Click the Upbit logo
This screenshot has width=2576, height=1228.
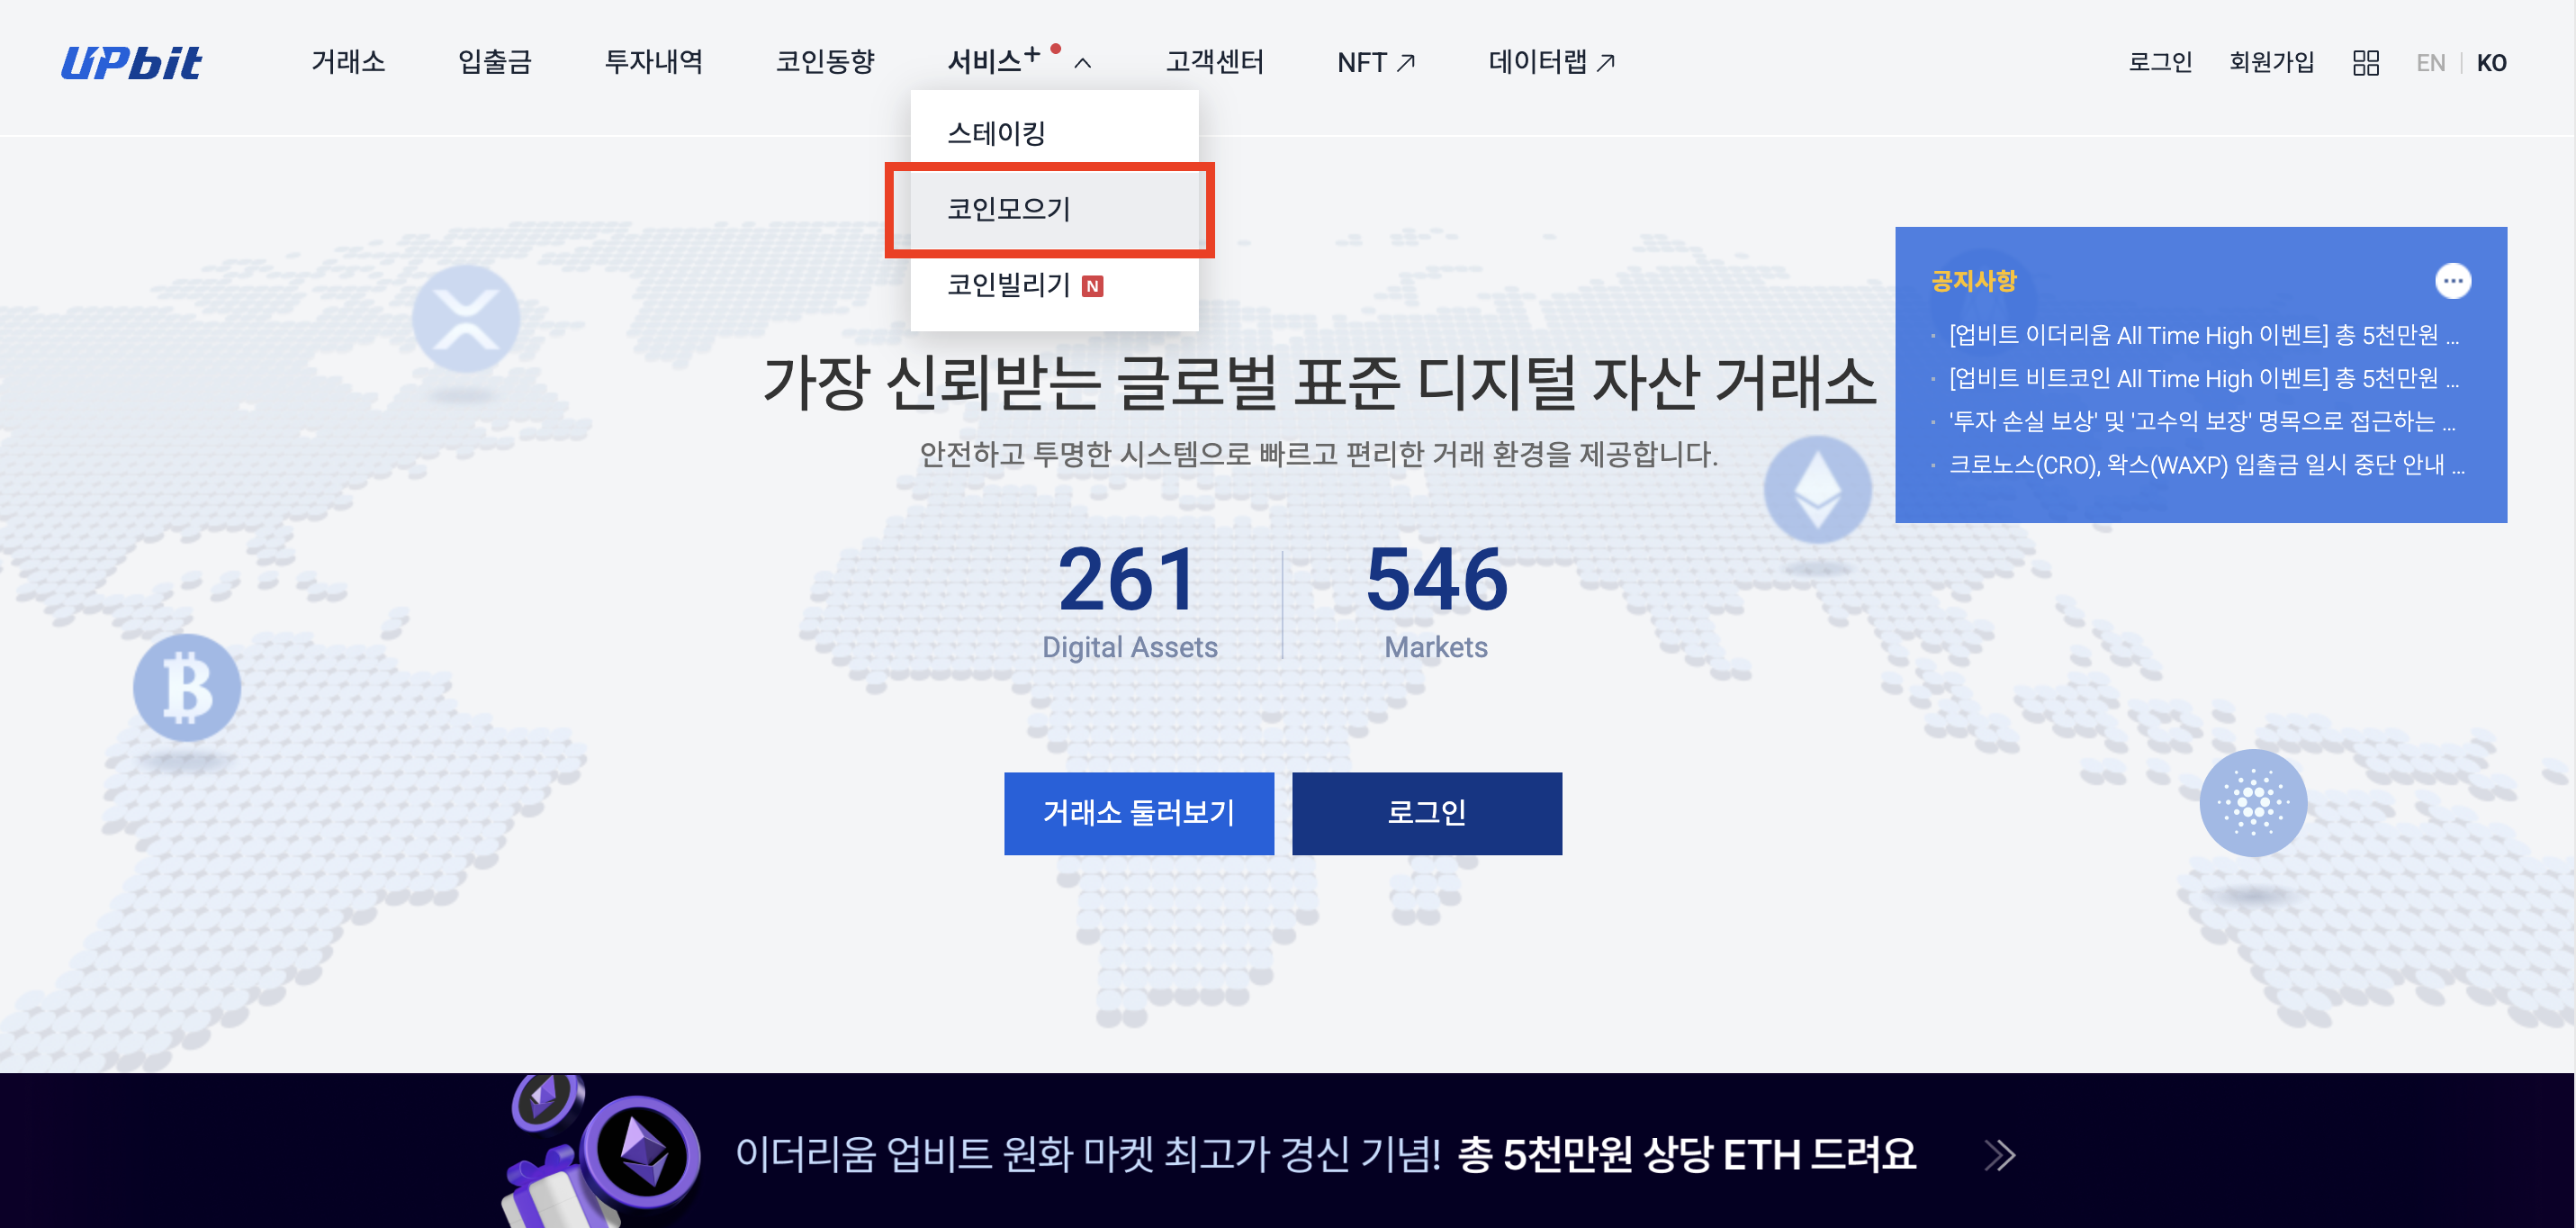click(x=131, y=63)
